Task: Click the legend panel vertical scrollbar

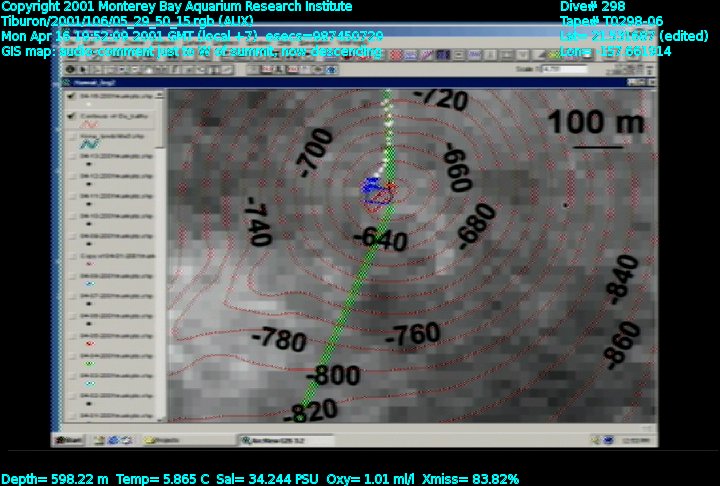Action: 163,250
